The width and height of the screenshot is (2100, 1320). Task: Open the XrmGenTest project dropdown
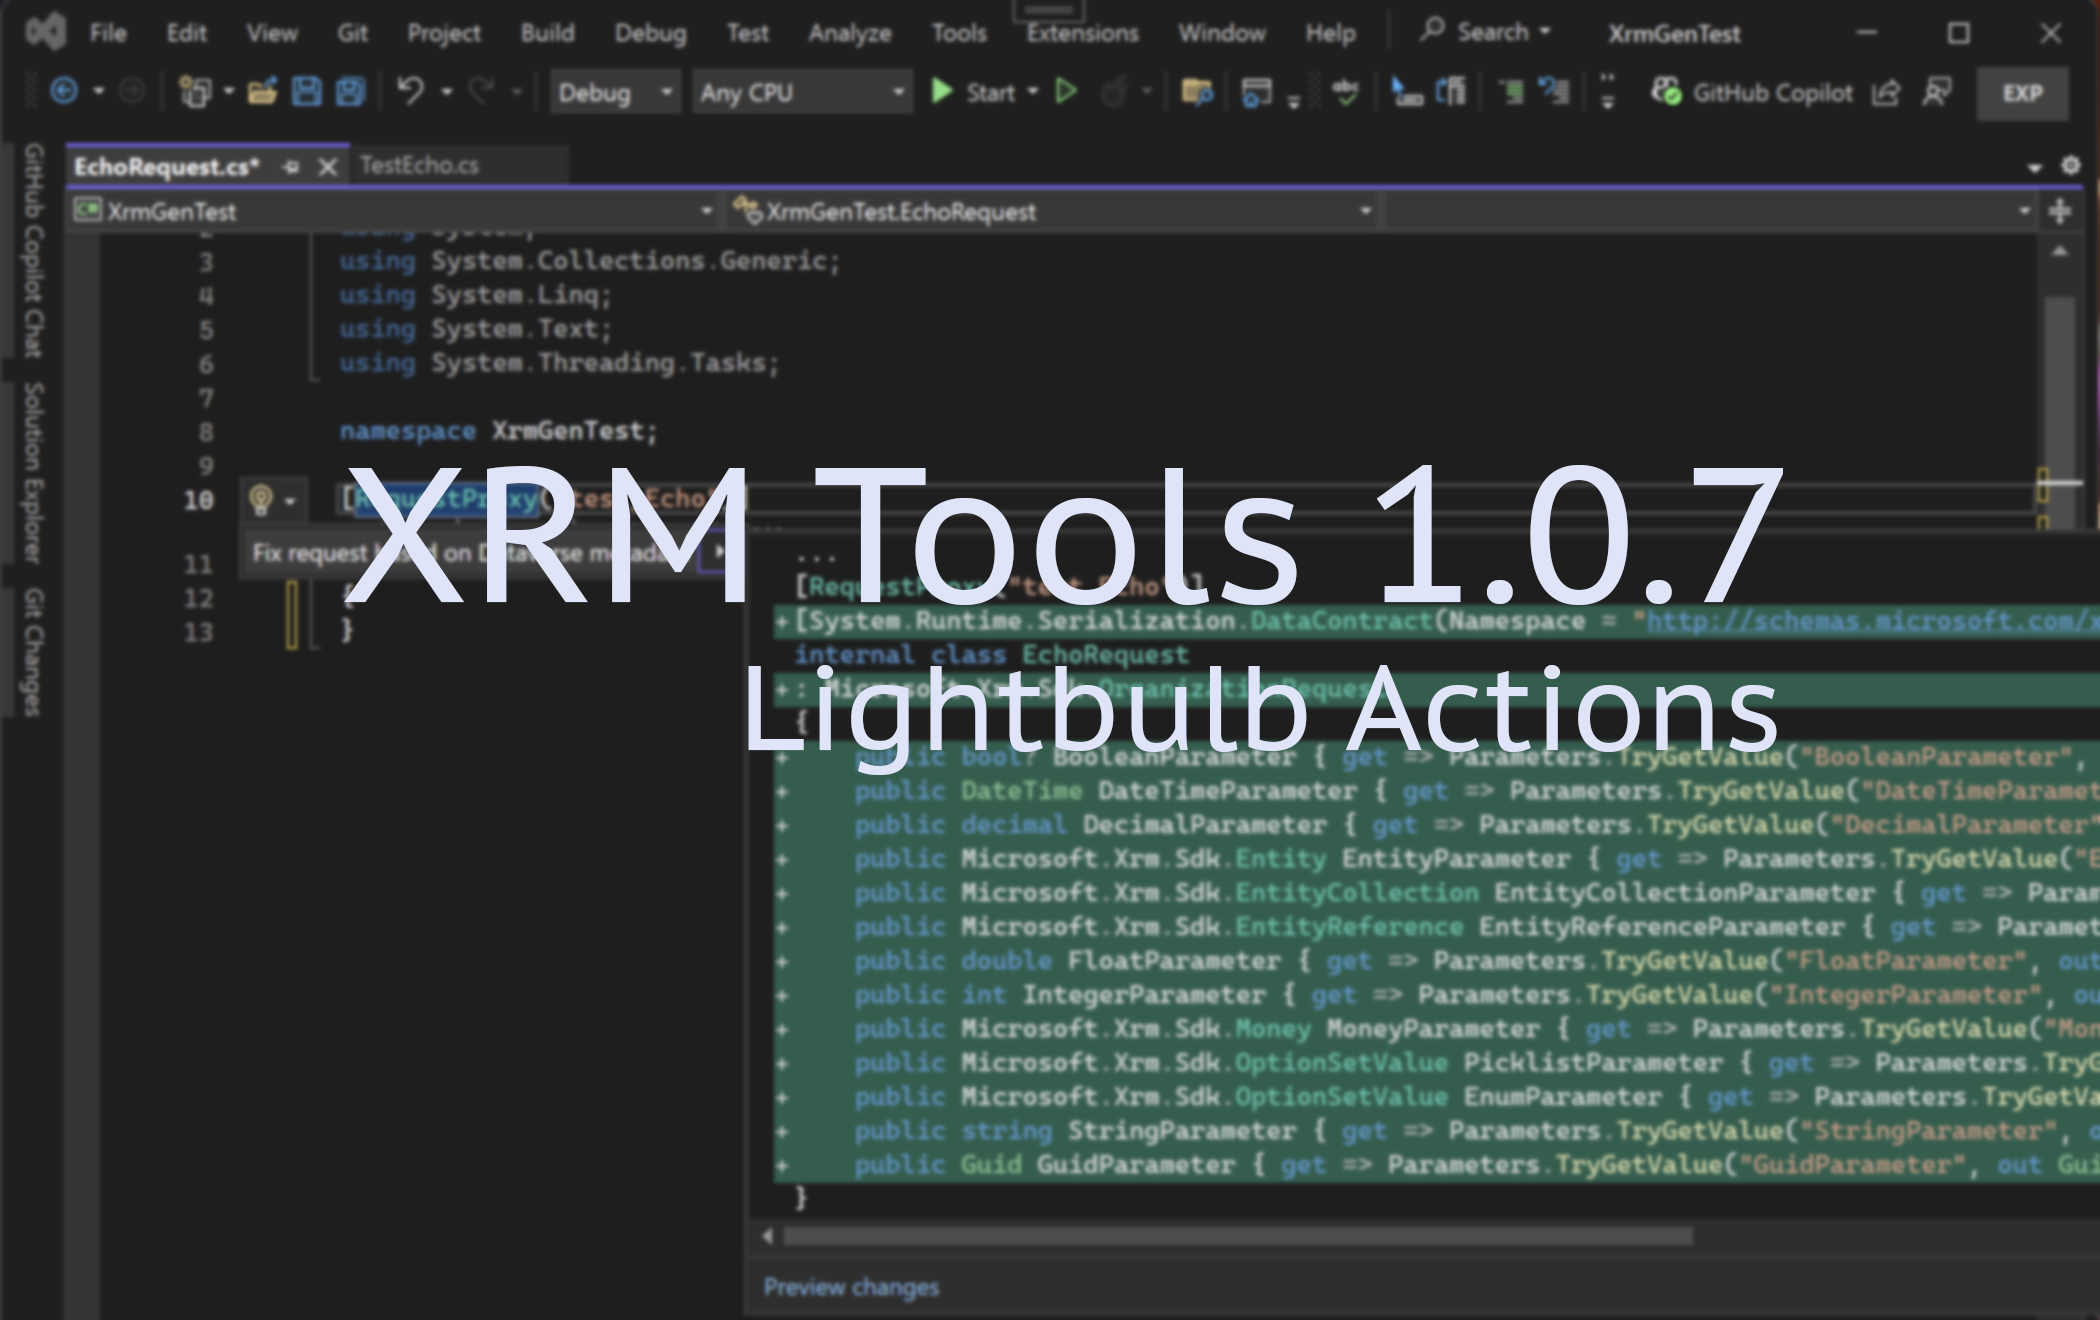click(394, 211)
